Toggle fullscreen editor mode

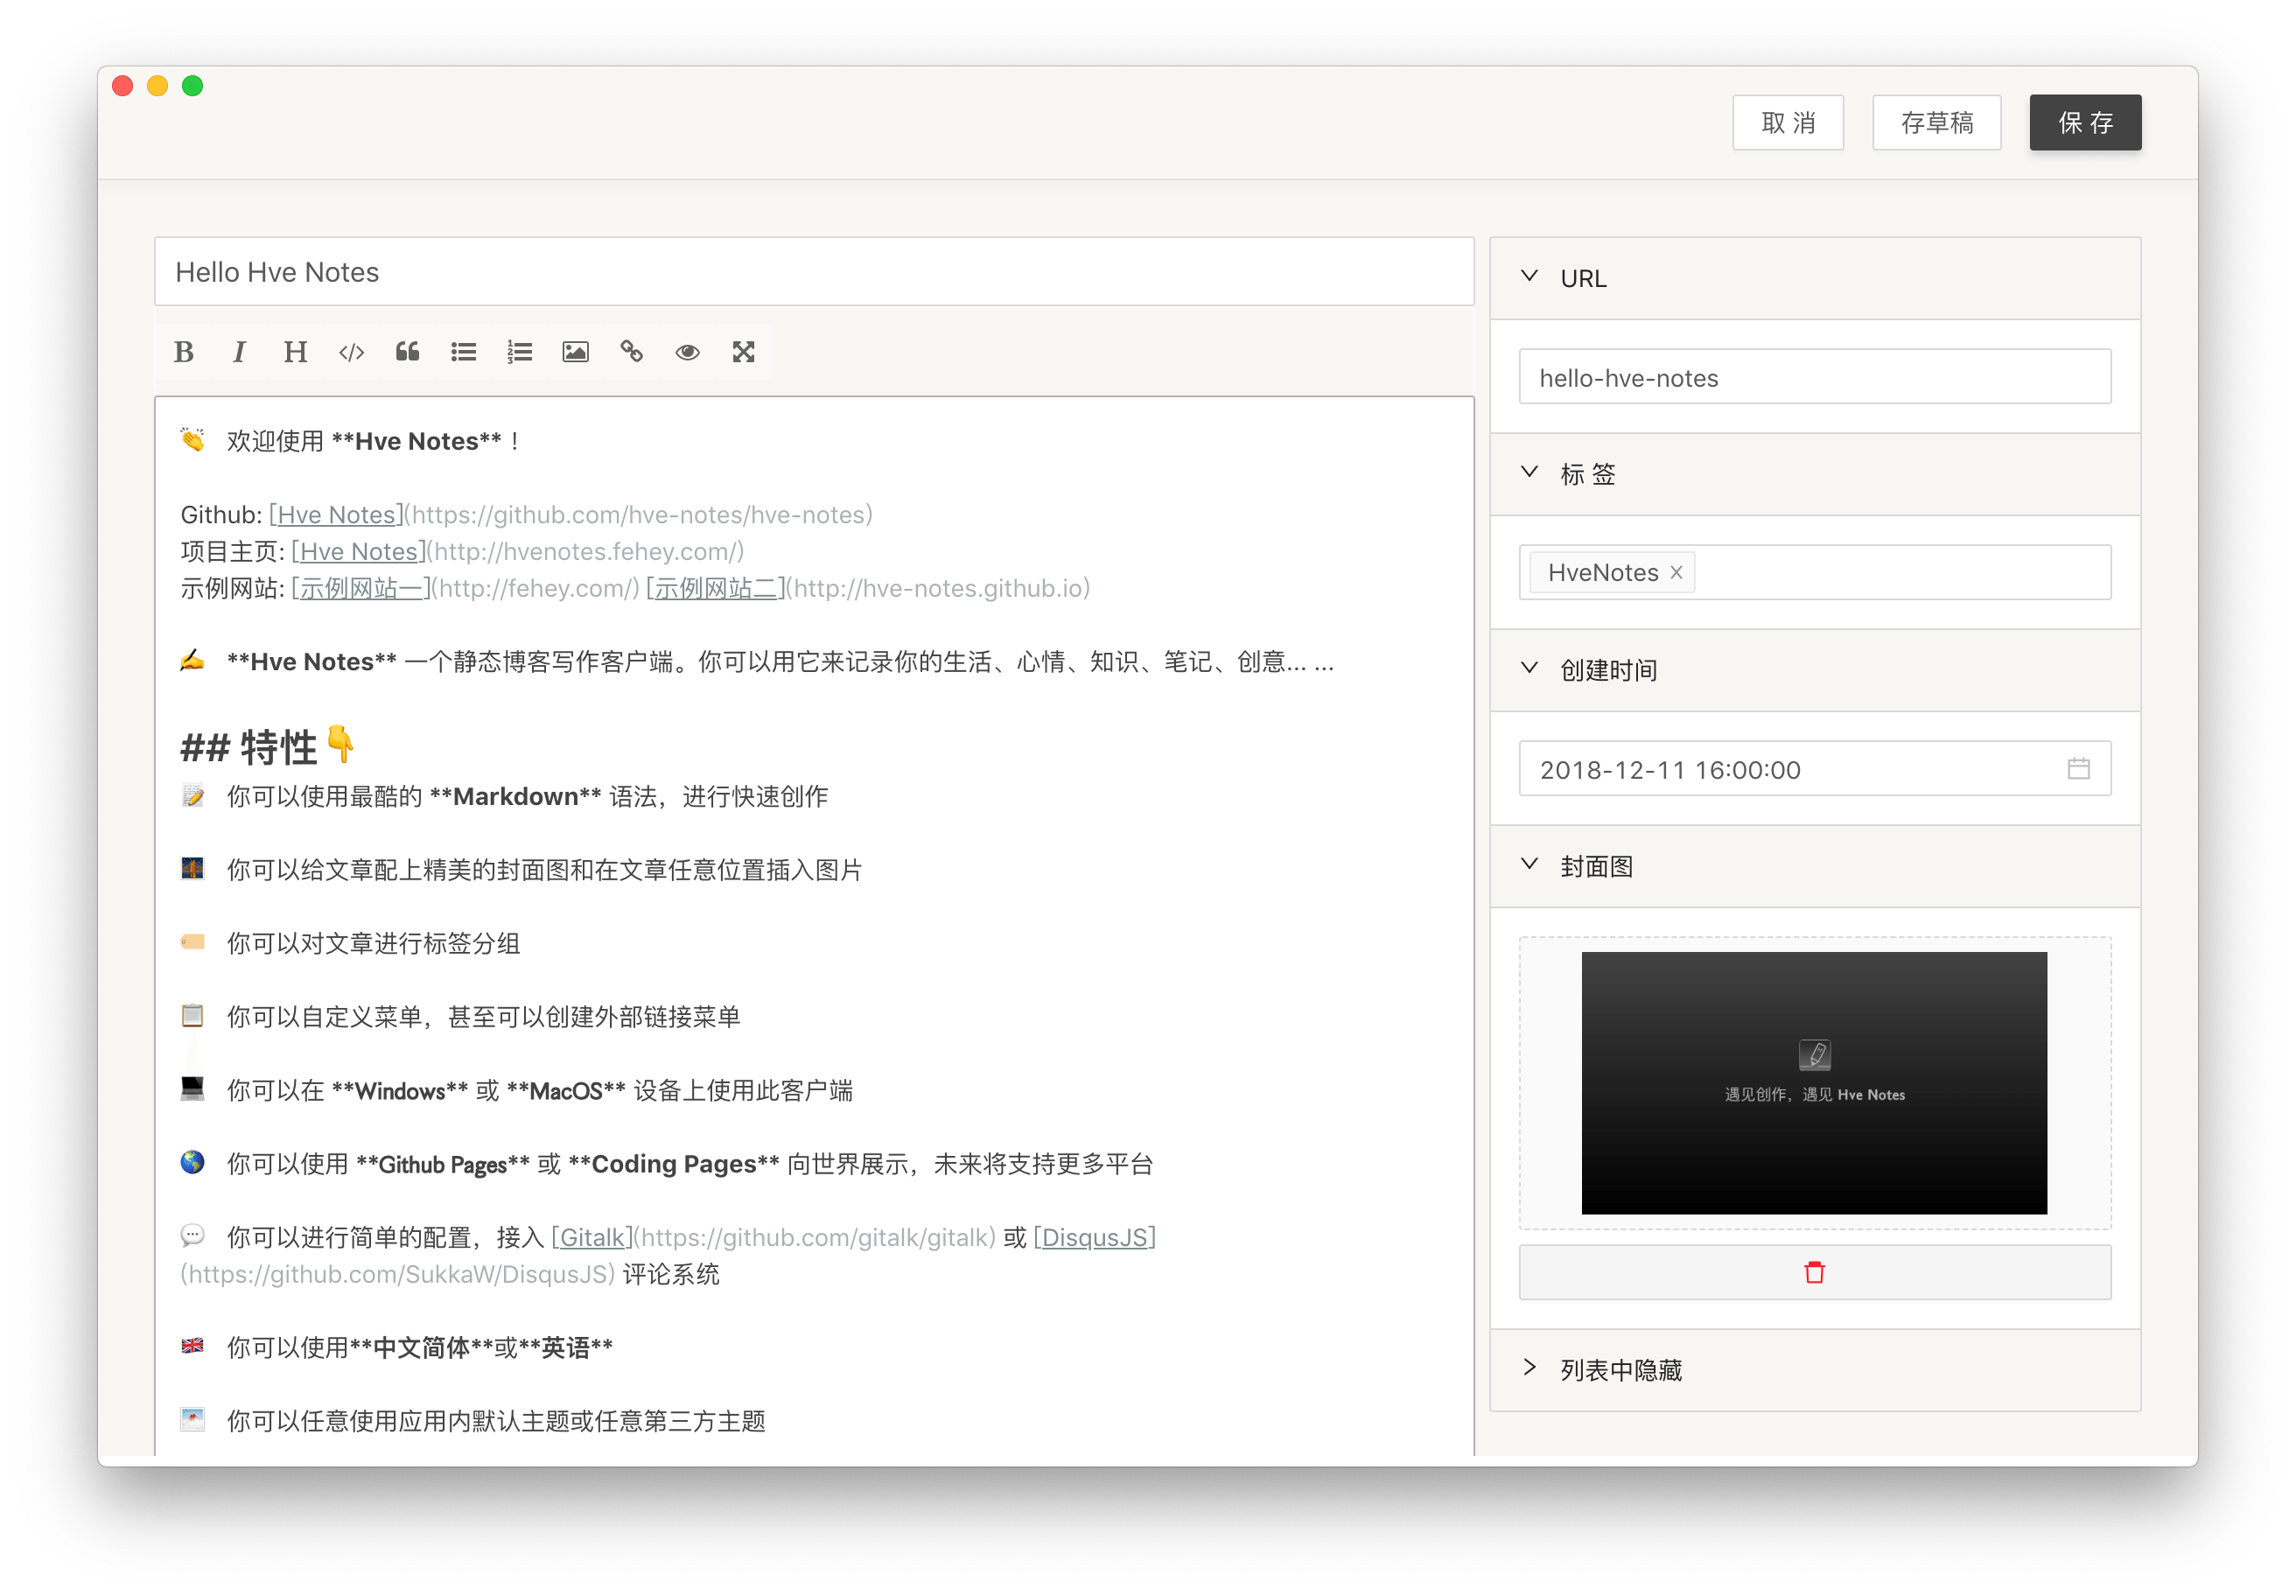click(x=743, y=352)
